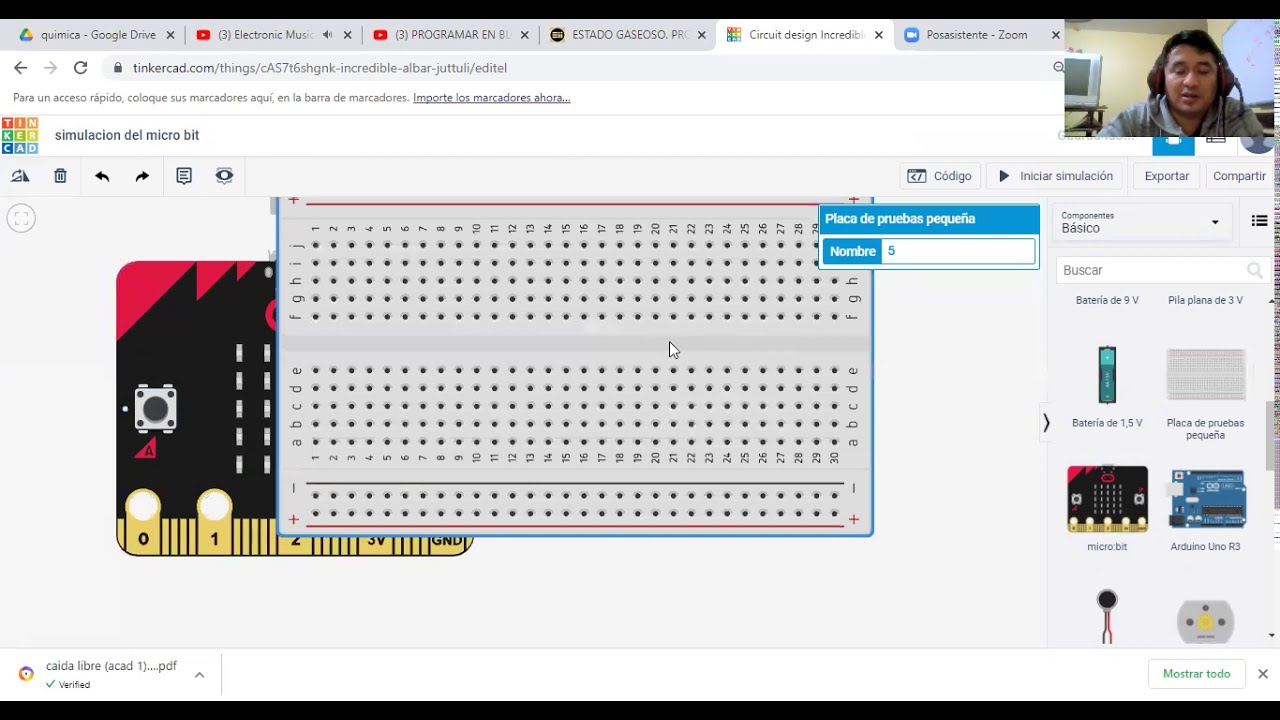Click the Exportar button
Screen dimensions: 1280x720
[x=1167, y=176]
